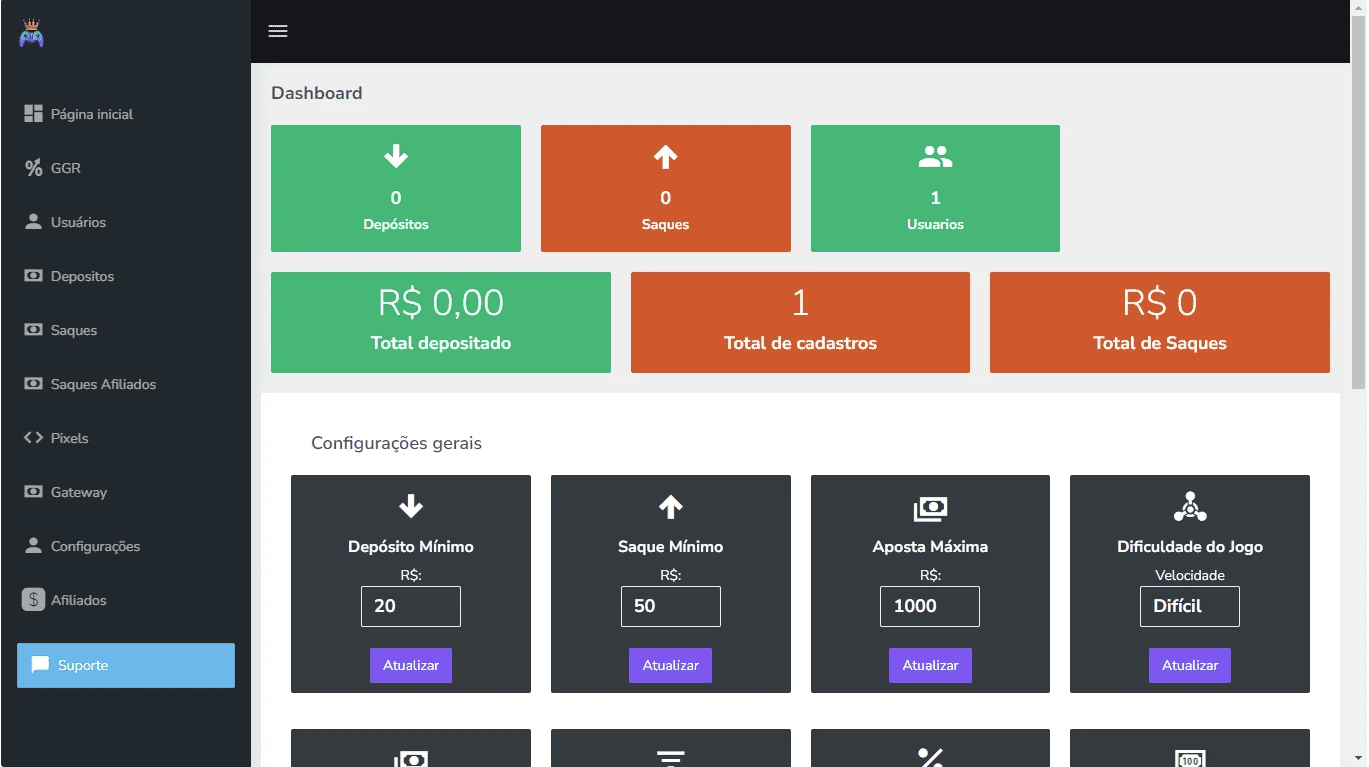Click Atualizar under Aposta Máxima
Viewport: 1369px width, 767px height.
(930, 665)
